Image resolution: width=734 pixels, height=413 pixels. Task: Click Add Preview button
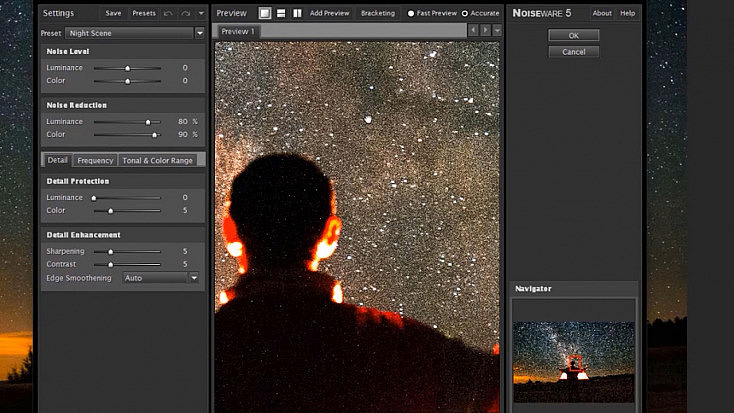click(330, 13)
